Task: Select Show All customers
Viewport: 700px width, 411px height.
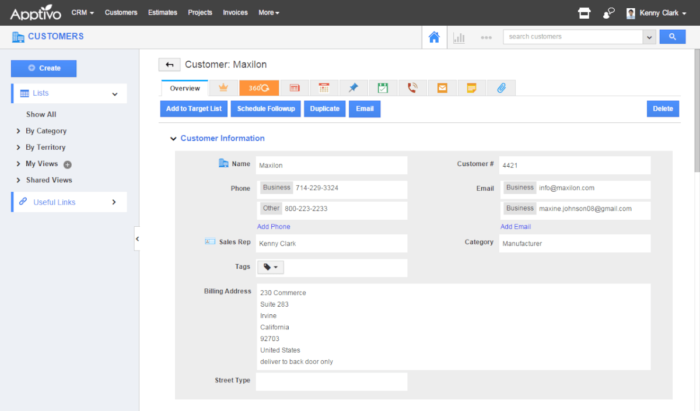Action: pyautogui.click(x=41, y=114)
